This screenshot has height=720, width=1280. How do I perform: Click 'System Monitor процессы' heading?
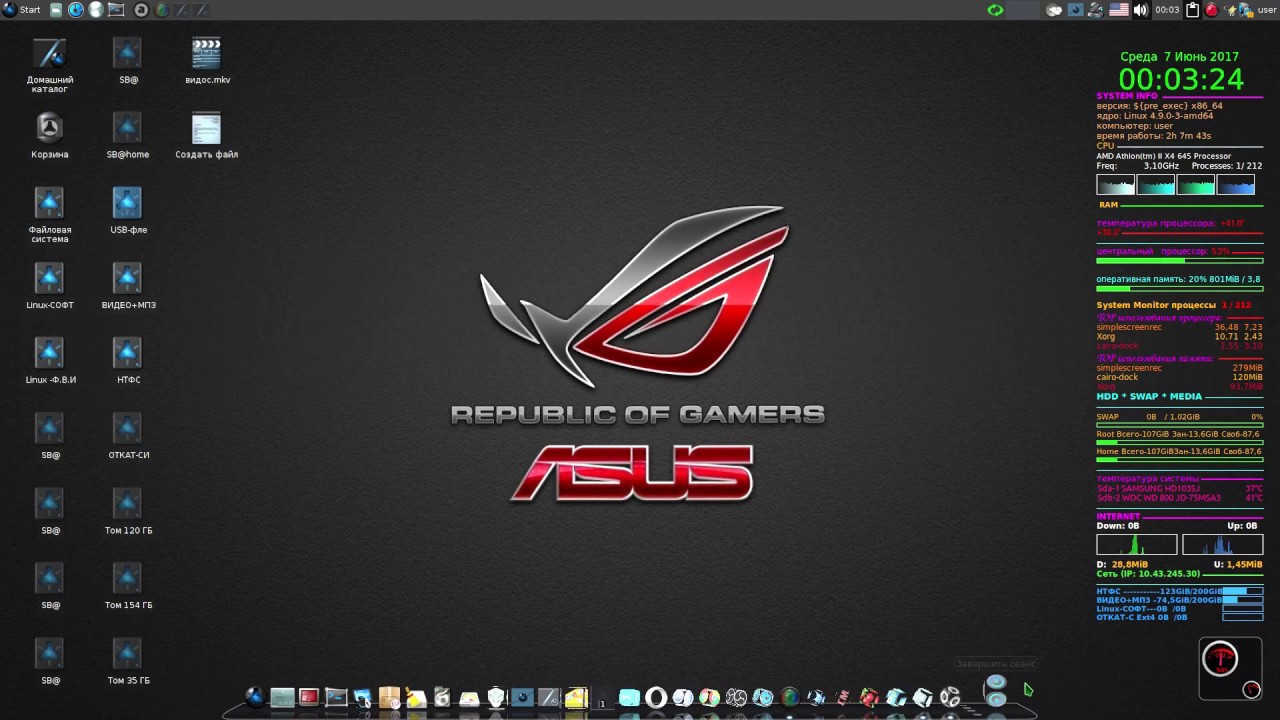click(1156, 305)
